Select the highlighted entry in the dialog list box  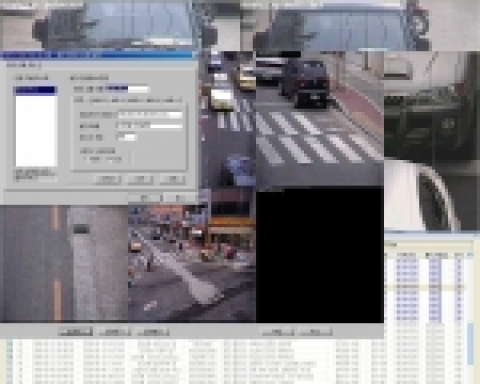coord(36,90)
